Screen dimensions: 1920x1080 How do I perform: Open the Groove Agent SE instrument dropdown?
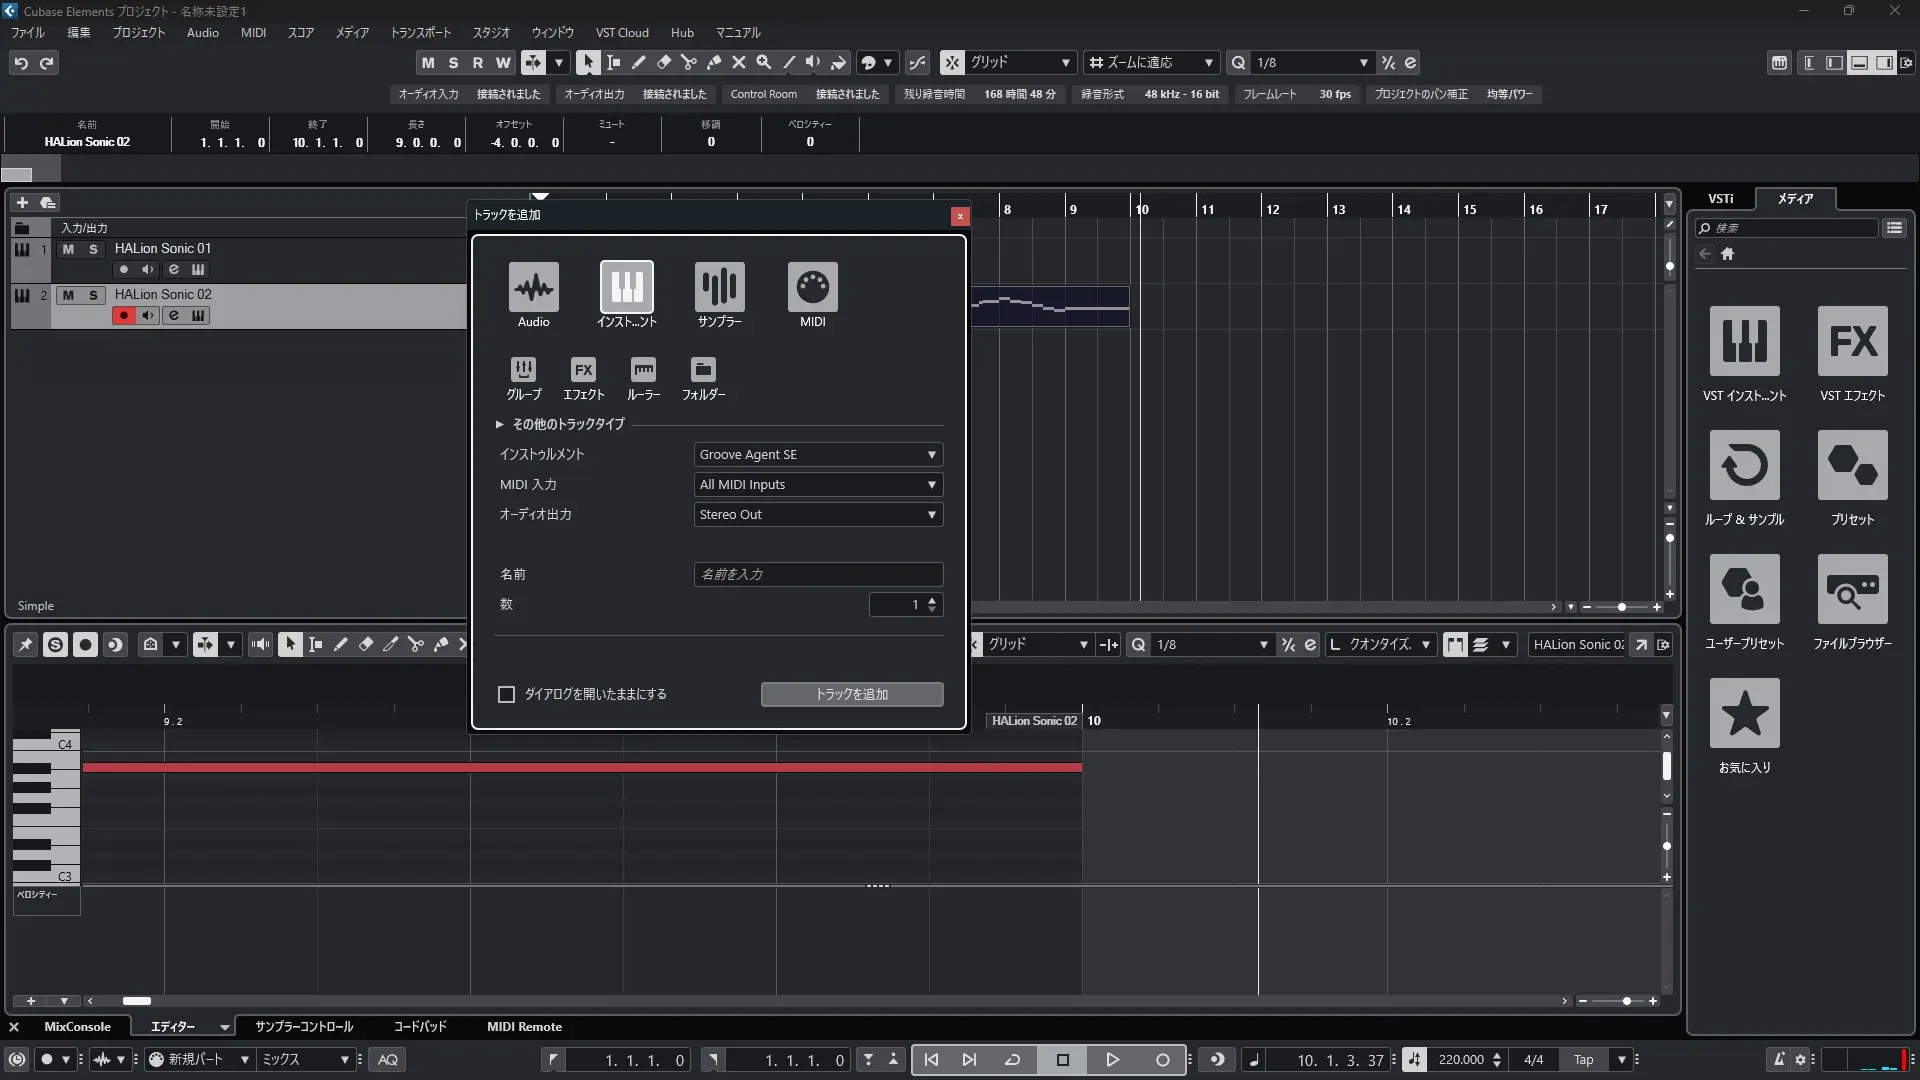pyautogui.click(x=818, y=455)
